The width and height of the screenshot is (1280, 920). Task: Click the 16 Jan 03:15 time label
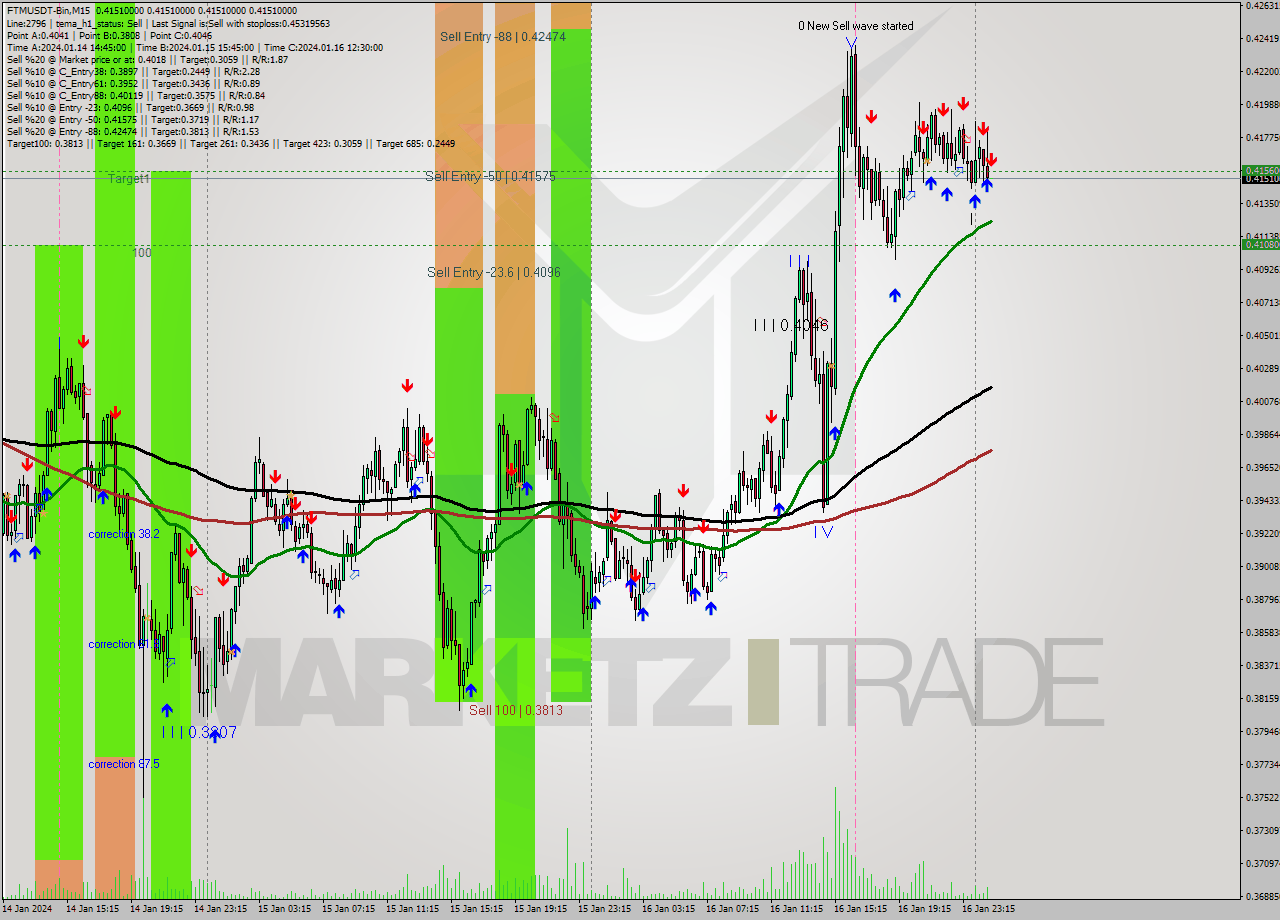(x=668, y=909)
